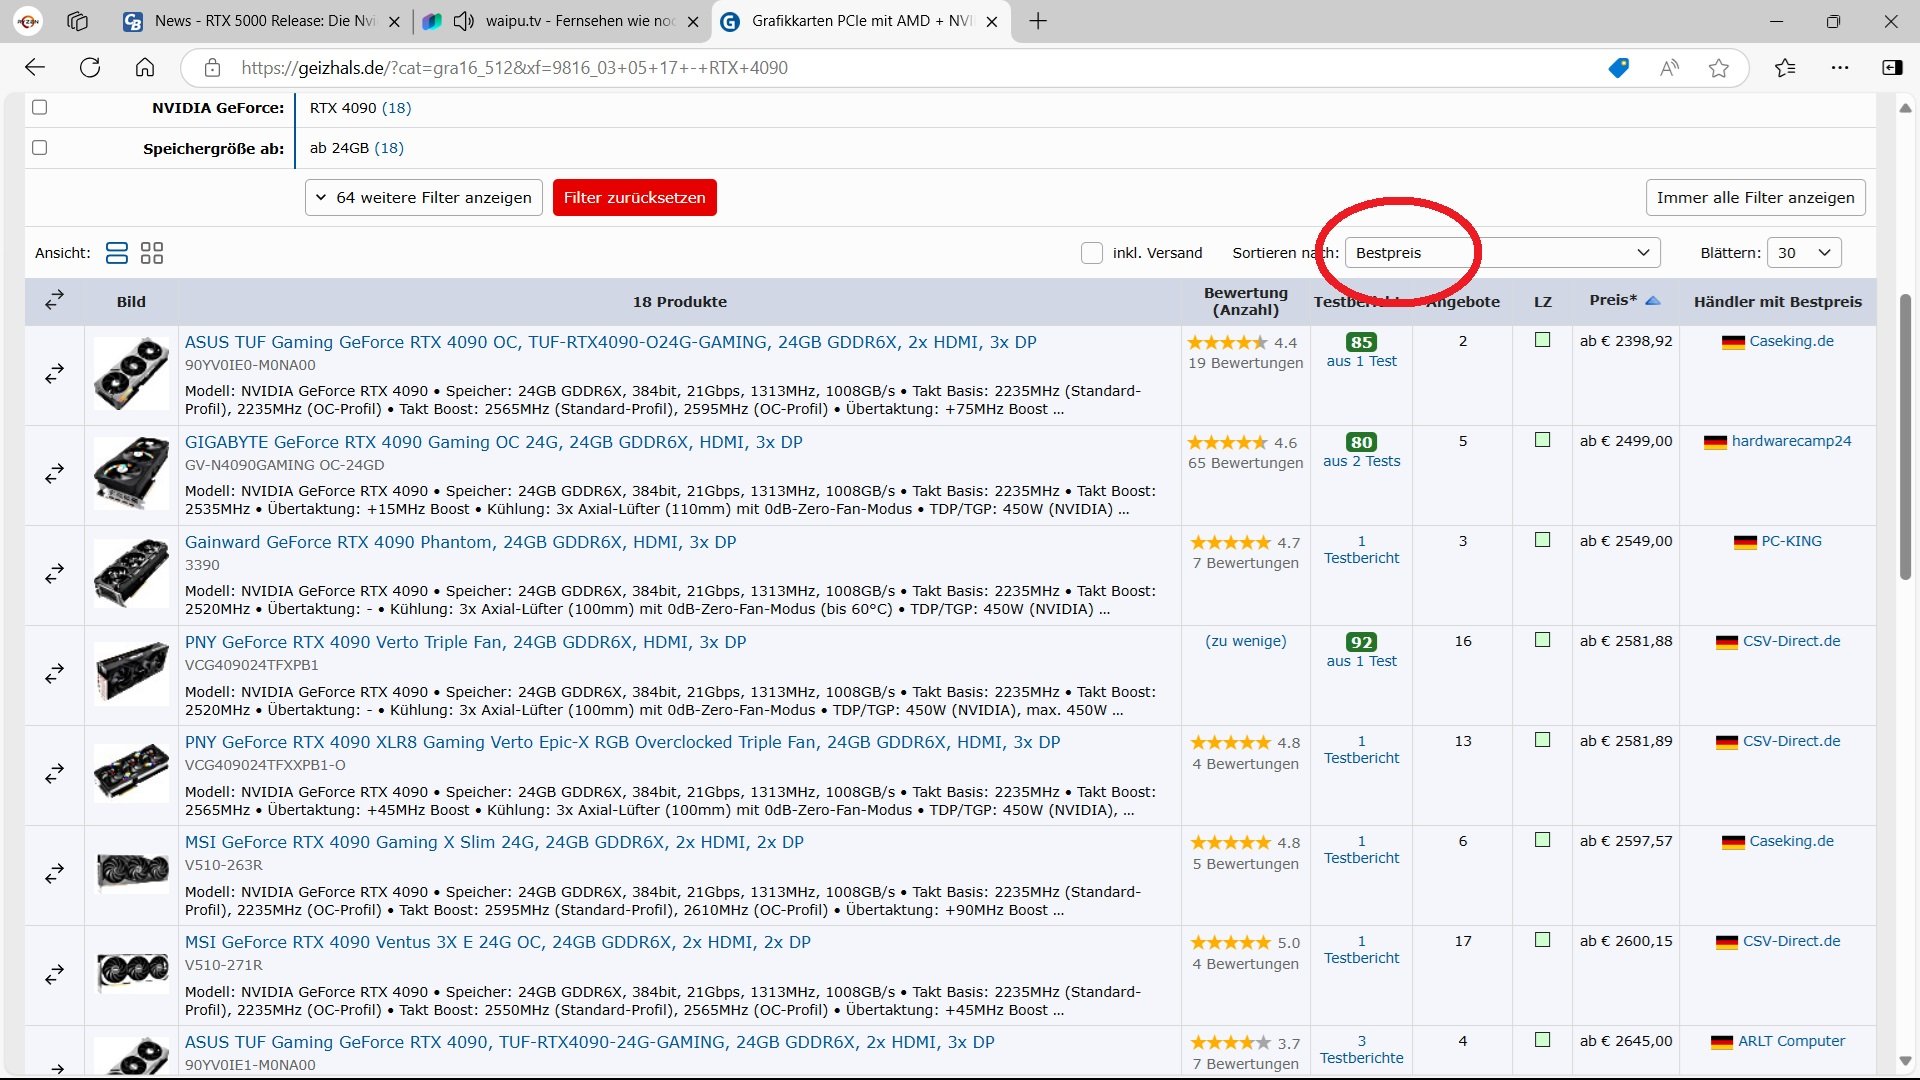The image size is (1920, 1080).
Task: Switch to list view layout icon
Action: coord(117,253)
